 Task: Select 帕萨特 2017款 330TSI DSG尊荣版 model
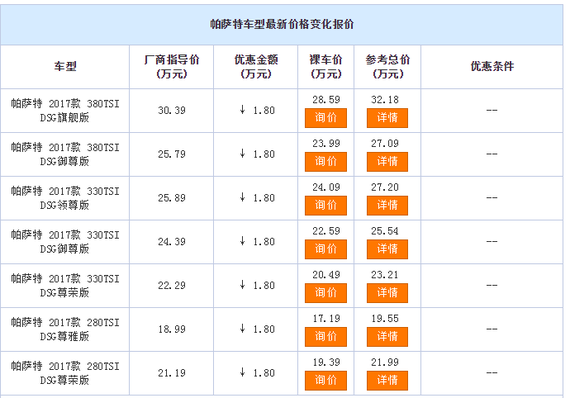click(x=65, y=285)
